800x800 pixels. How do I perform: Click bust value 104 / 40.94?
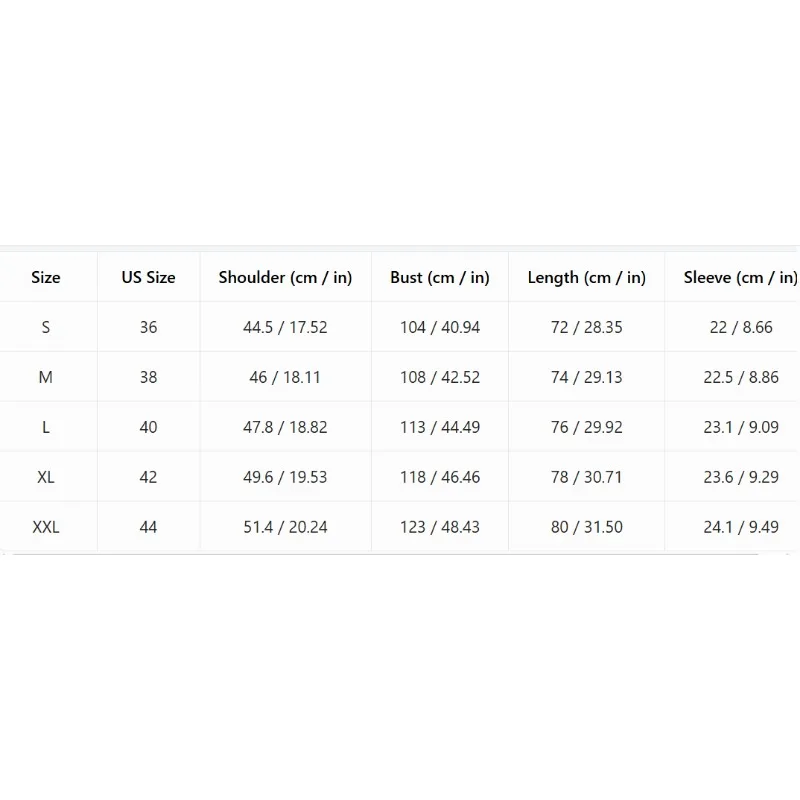(x=440, y=327)
